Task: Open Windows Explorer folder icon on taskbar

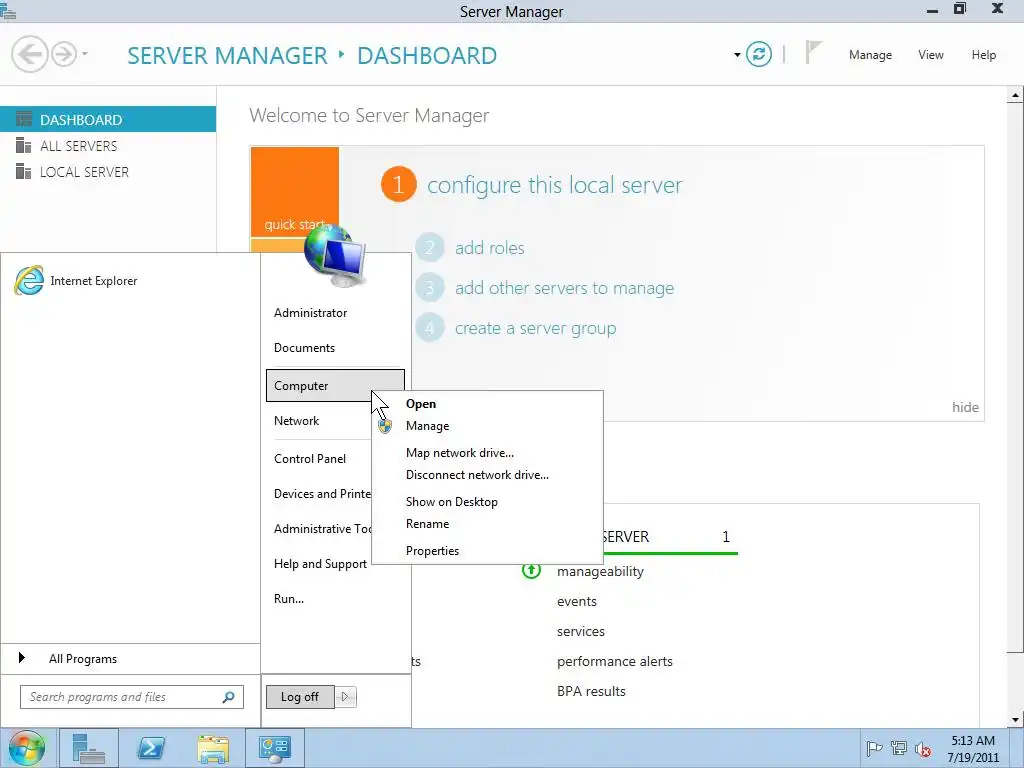Action: tap(213, 749)
